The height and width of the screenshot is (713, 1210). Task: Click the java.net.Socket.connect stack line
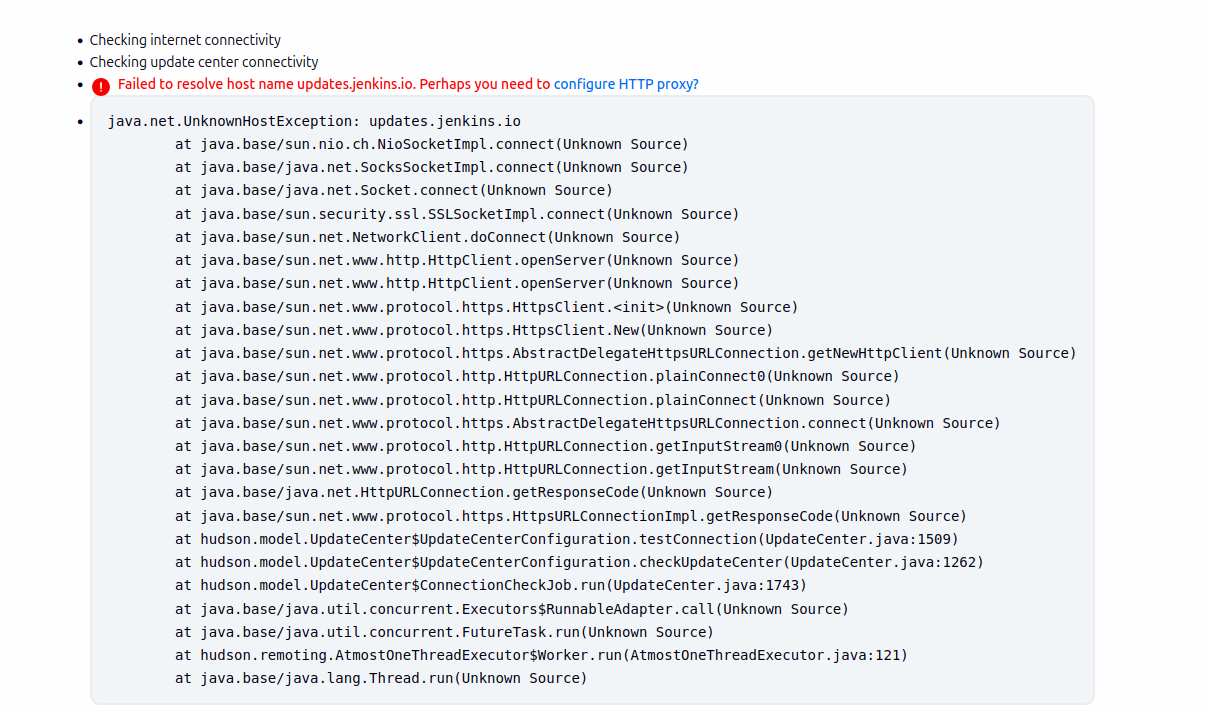(394, 190)
